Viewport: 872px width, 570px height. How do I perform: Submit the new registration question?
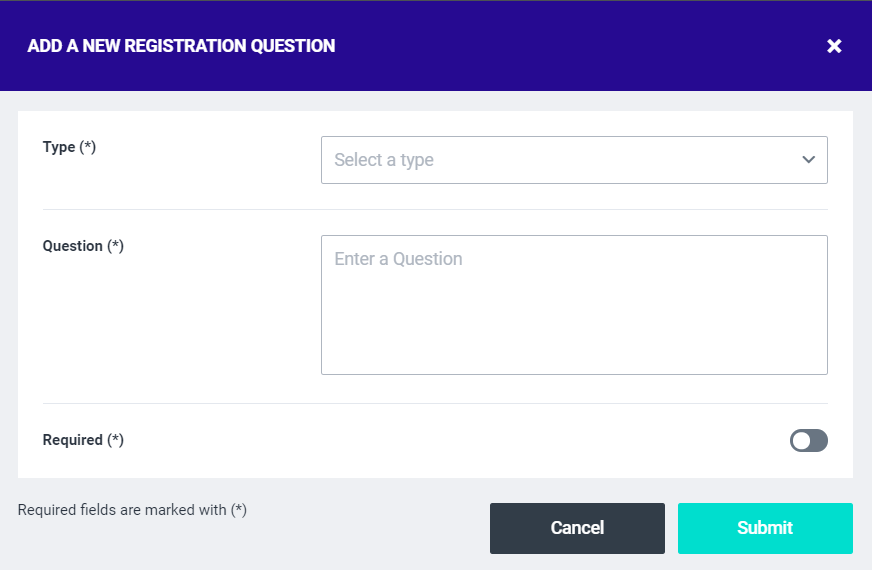765,528
